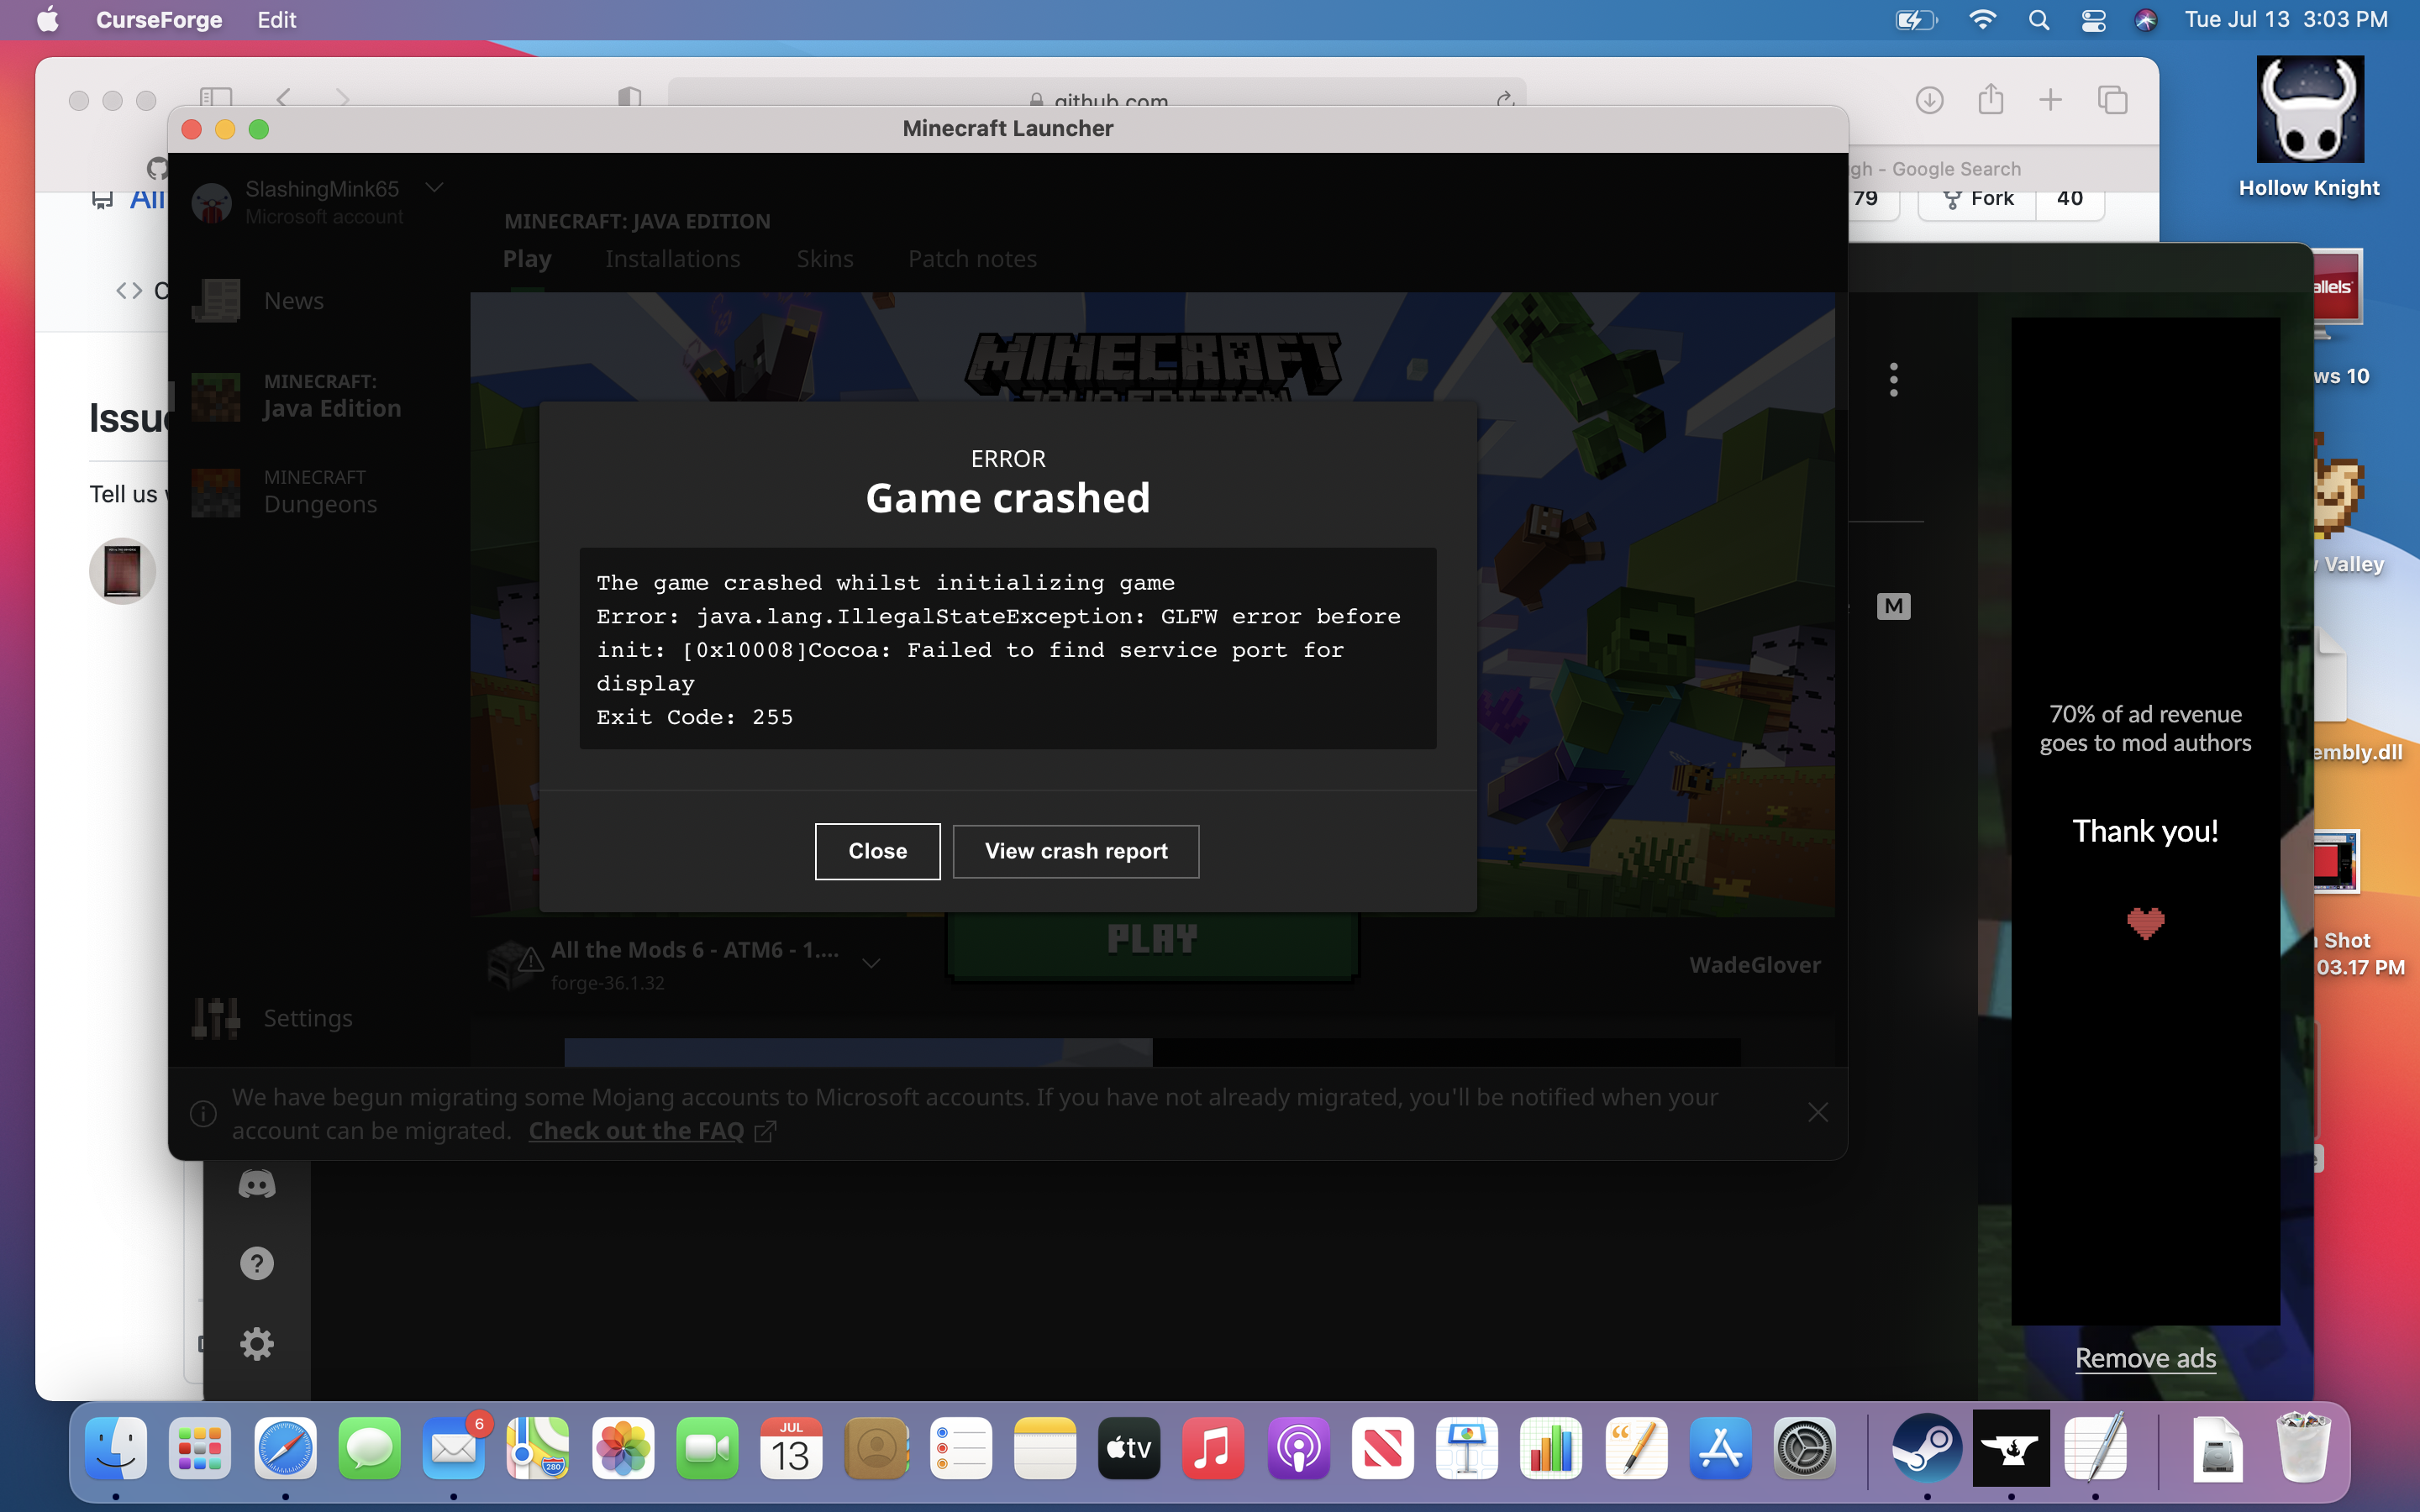This screenshot has height=1512, width=2420.
Task: Open Edit menu in menu bar
Action: pyautogui.click(x=276, y=20)
